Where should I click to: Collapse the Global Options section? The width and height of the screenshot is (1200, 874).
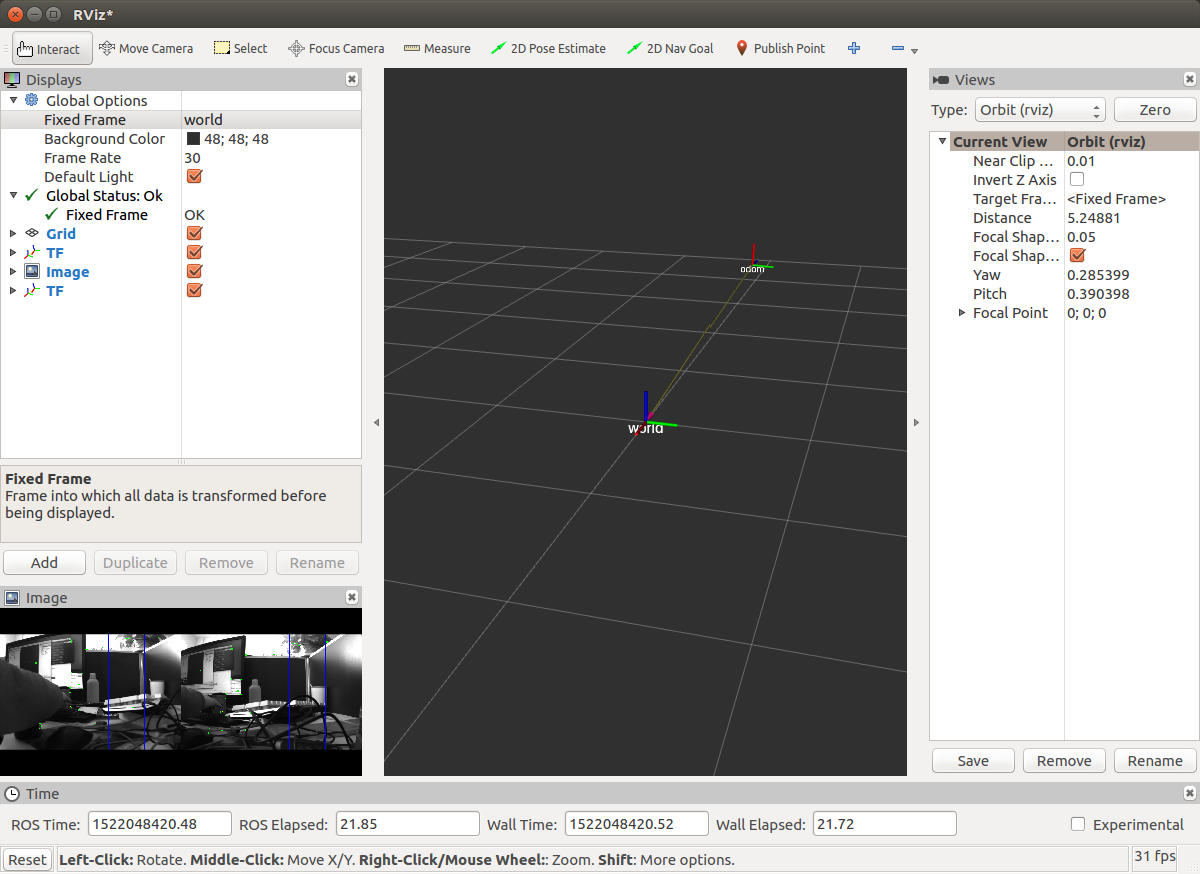[x=14, y=100]
